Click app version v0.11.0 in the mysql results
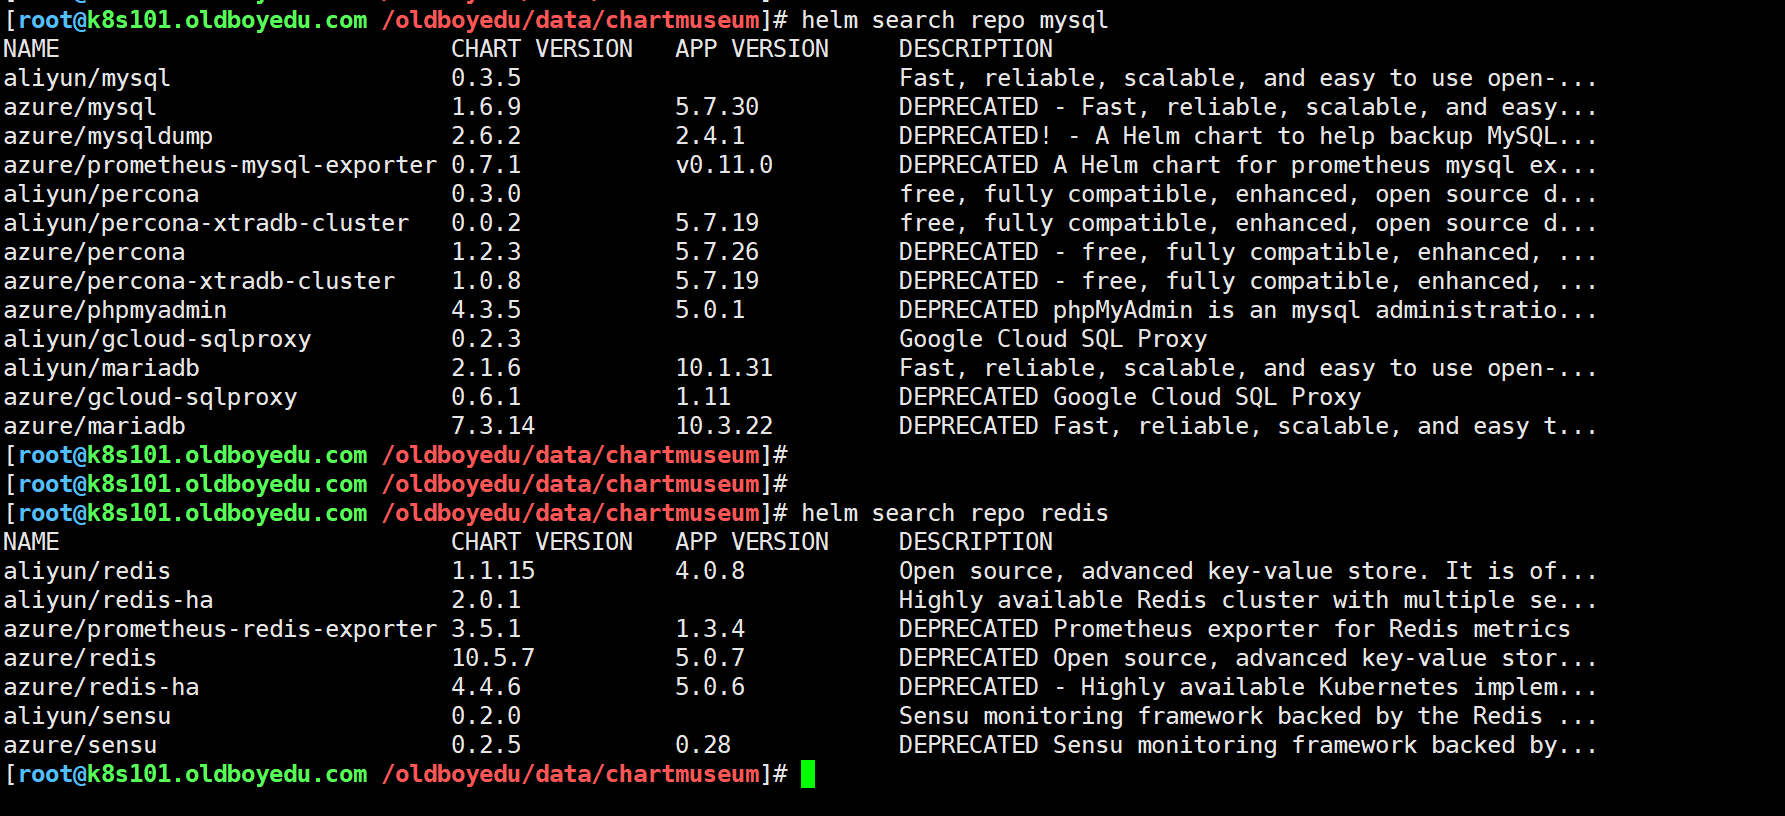This screenshot has width=1785, height=816. [724, 165]
